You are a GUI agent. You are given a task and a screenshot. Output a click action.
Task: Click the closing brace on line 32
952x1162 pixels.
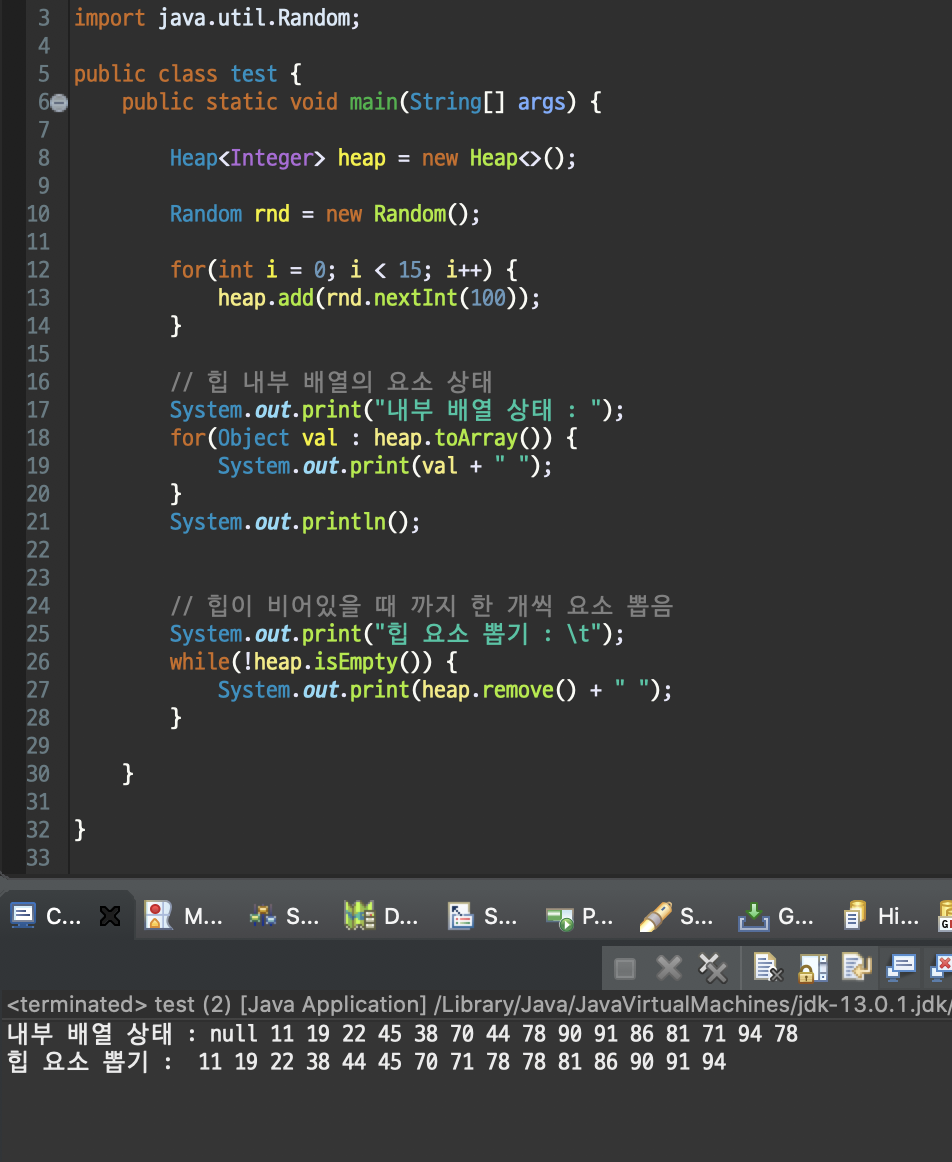tap(80, 830)
